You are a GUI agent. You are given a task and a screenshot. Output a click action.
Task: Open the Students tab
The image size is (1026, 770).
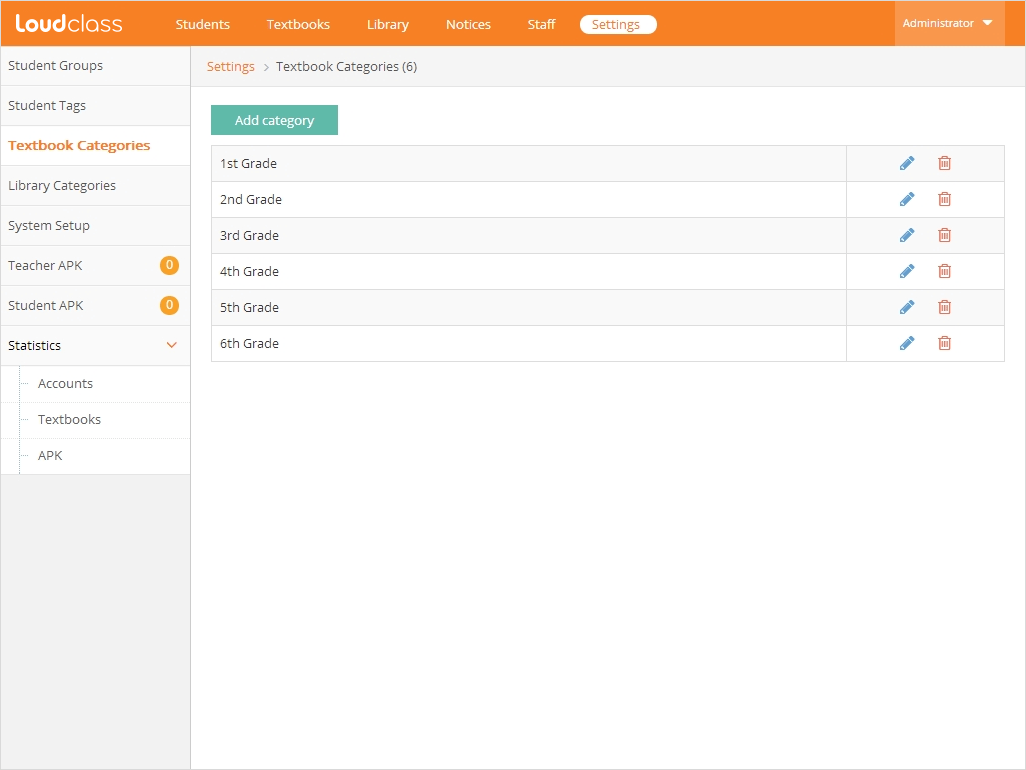coord(202,24)
